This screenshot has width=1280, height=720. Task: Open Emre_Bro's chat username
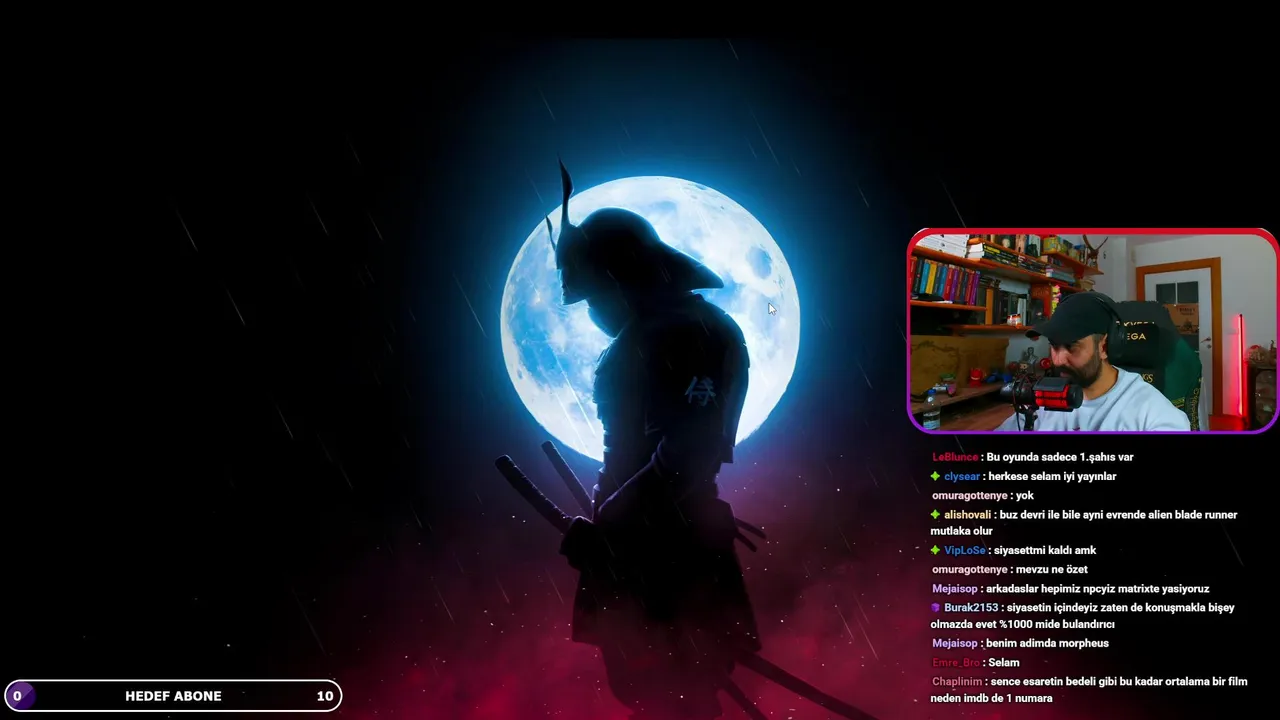(956, 662)
